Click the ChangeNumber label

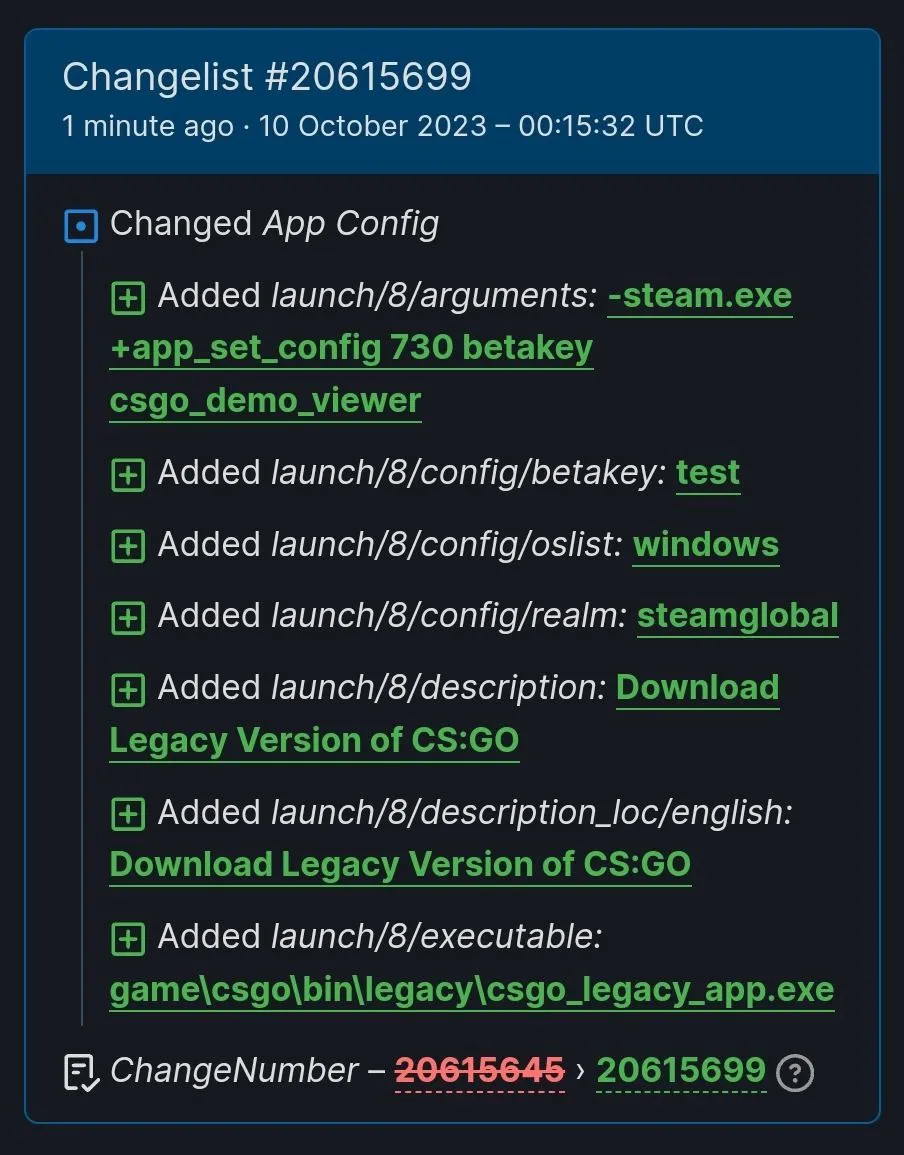234,1070
